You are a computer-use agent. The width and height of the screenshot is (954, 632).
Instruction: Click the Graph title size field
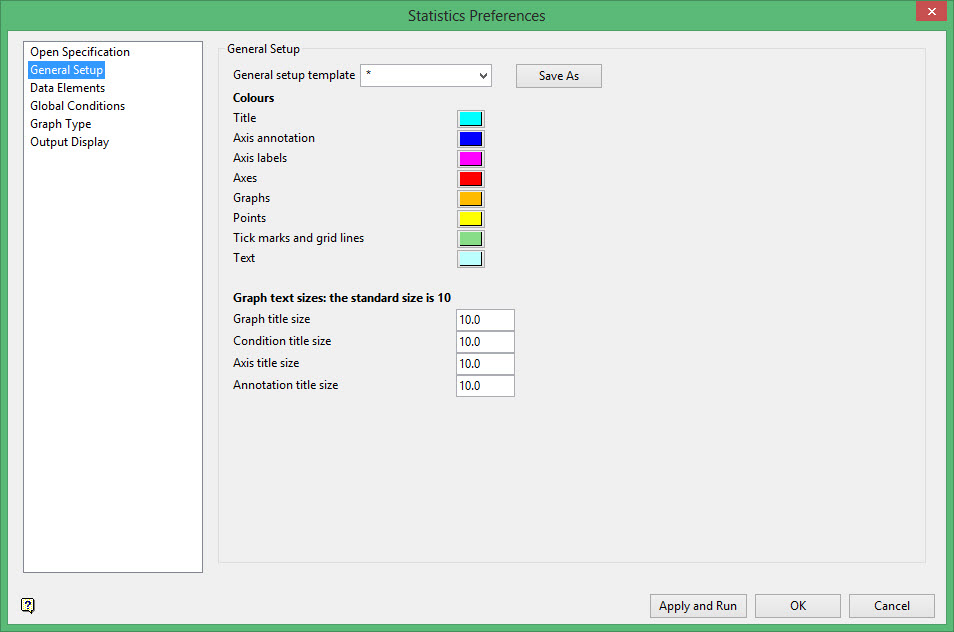point(485,320)
